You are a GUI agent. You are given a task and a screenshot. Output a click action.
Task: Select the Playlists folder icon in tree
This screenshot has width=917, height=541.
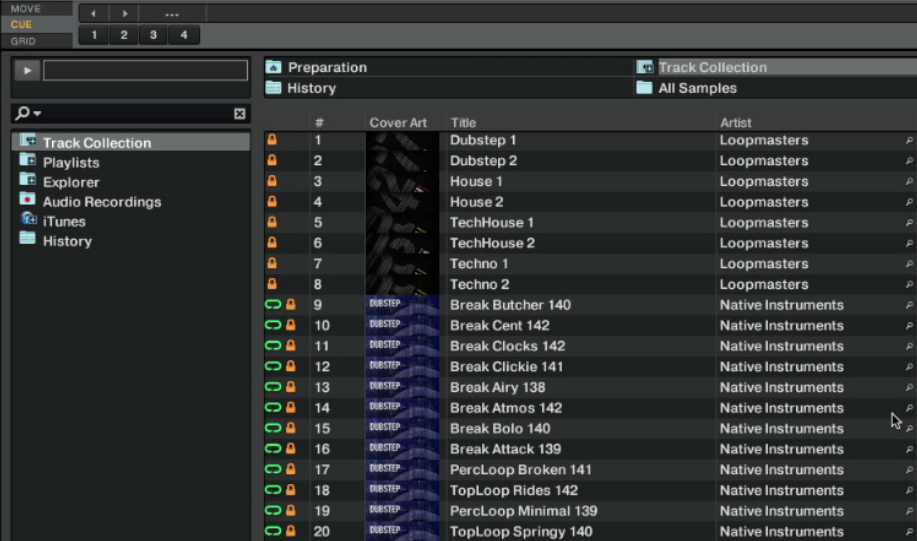[28, 162]
